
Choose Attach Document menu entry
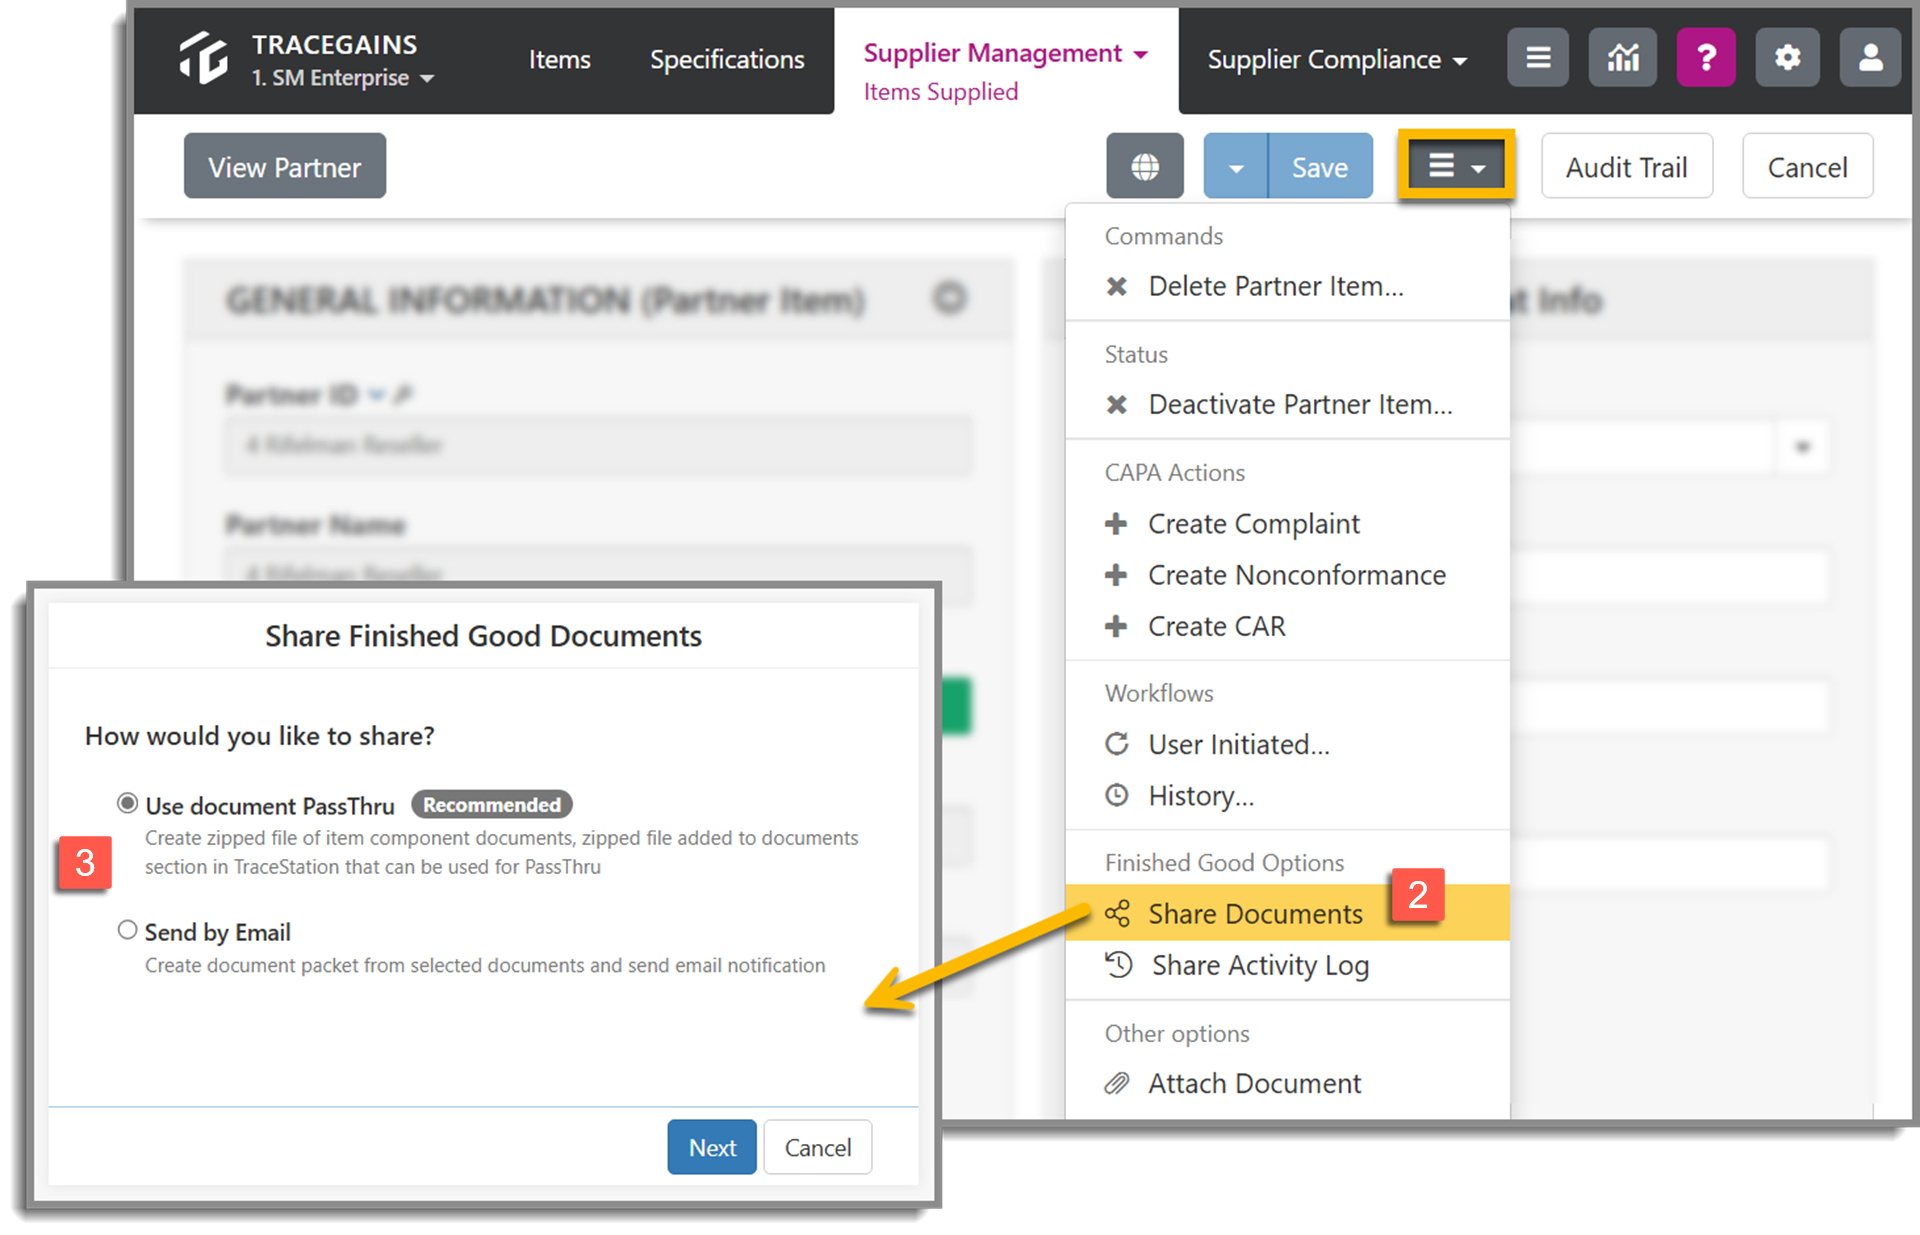click(1287, 1083)
